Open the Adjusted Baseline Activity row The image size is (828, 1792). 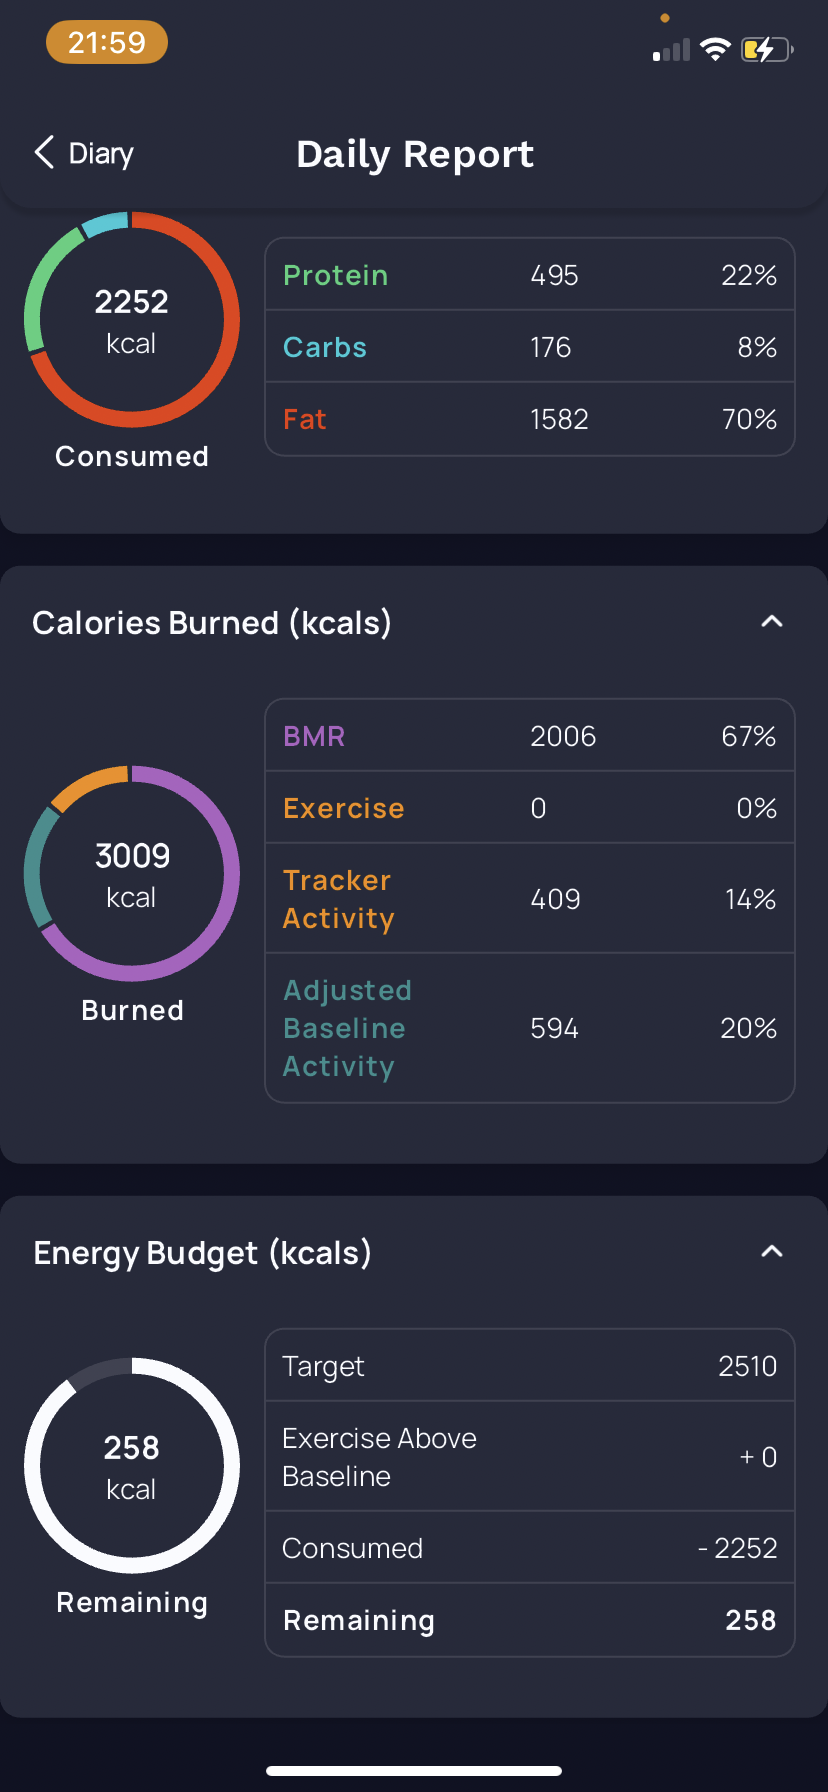(x=530, y=1028)
